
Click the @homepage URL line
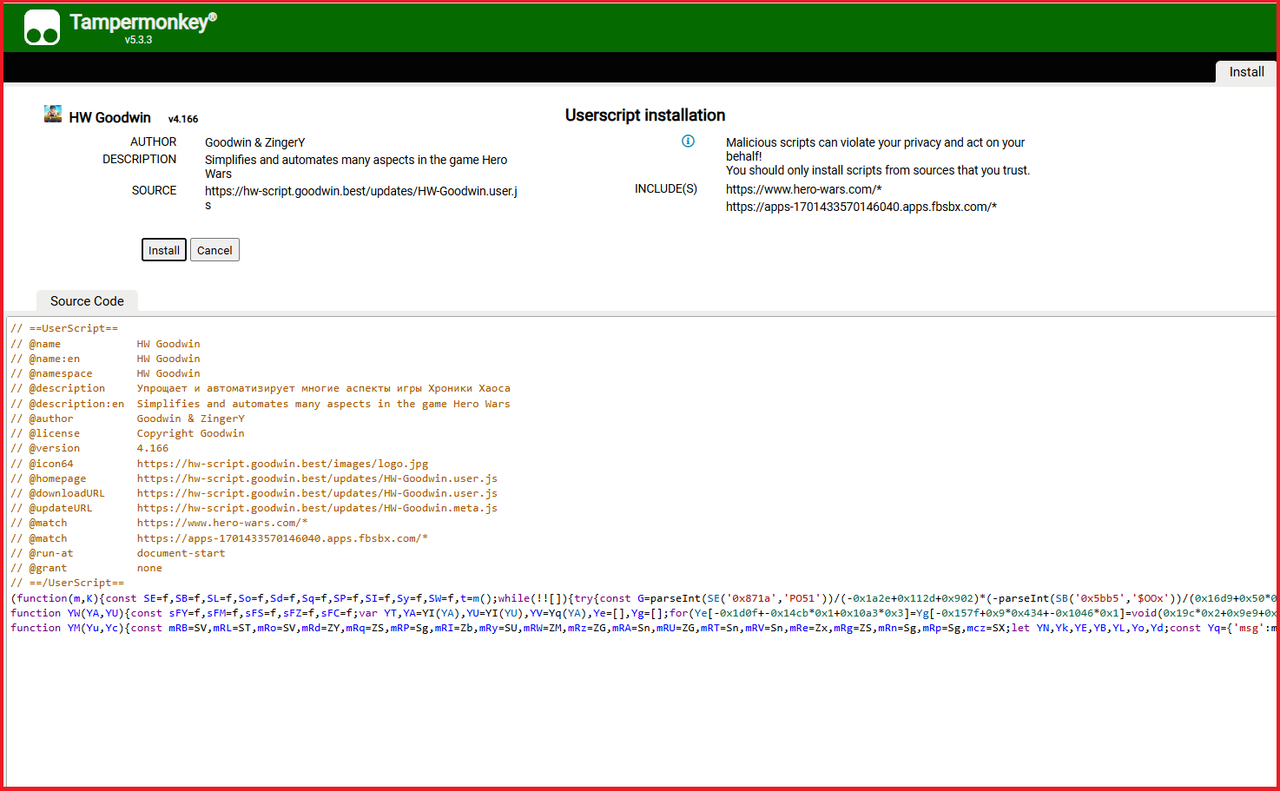(254, 478)
